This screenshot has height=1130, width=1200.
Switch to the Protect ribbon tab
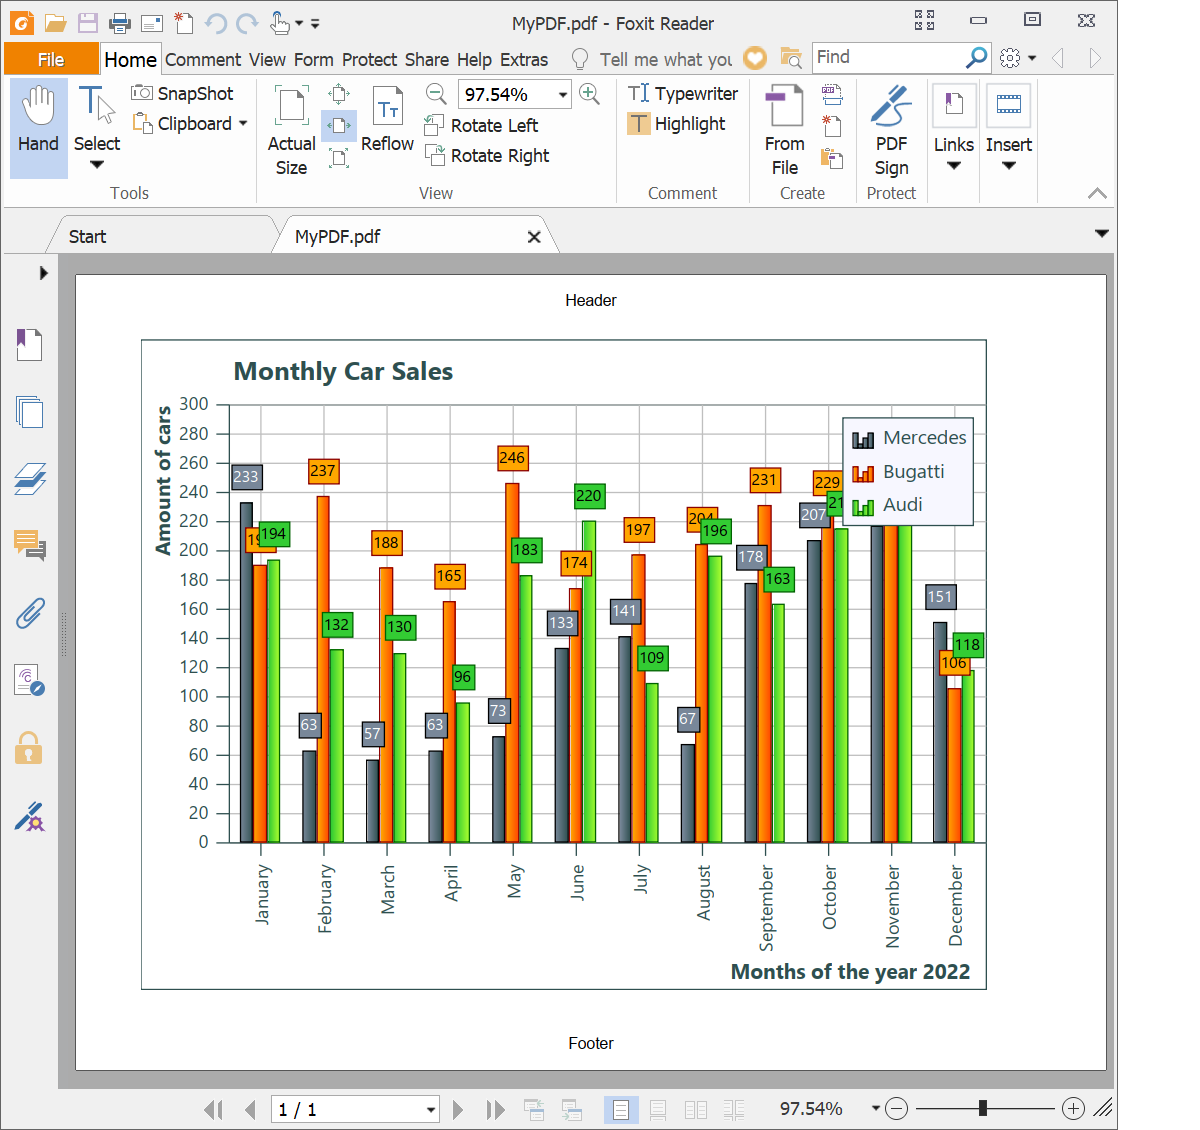369,60
